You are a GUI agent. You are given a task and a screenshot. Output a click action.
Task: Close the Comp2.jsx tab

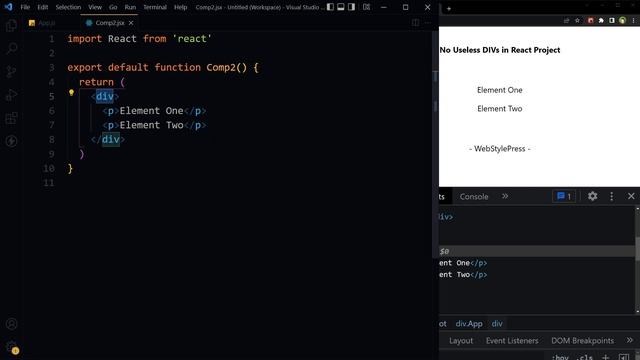[x=131, y=23]
